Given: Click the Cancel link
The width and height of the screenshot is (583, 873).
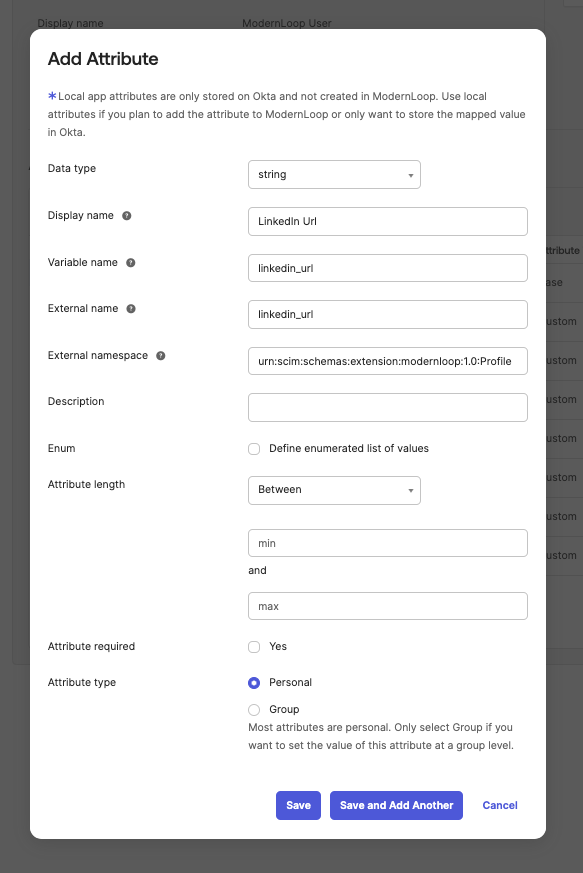Looking at the screenshot, I should tap(500, 806).
